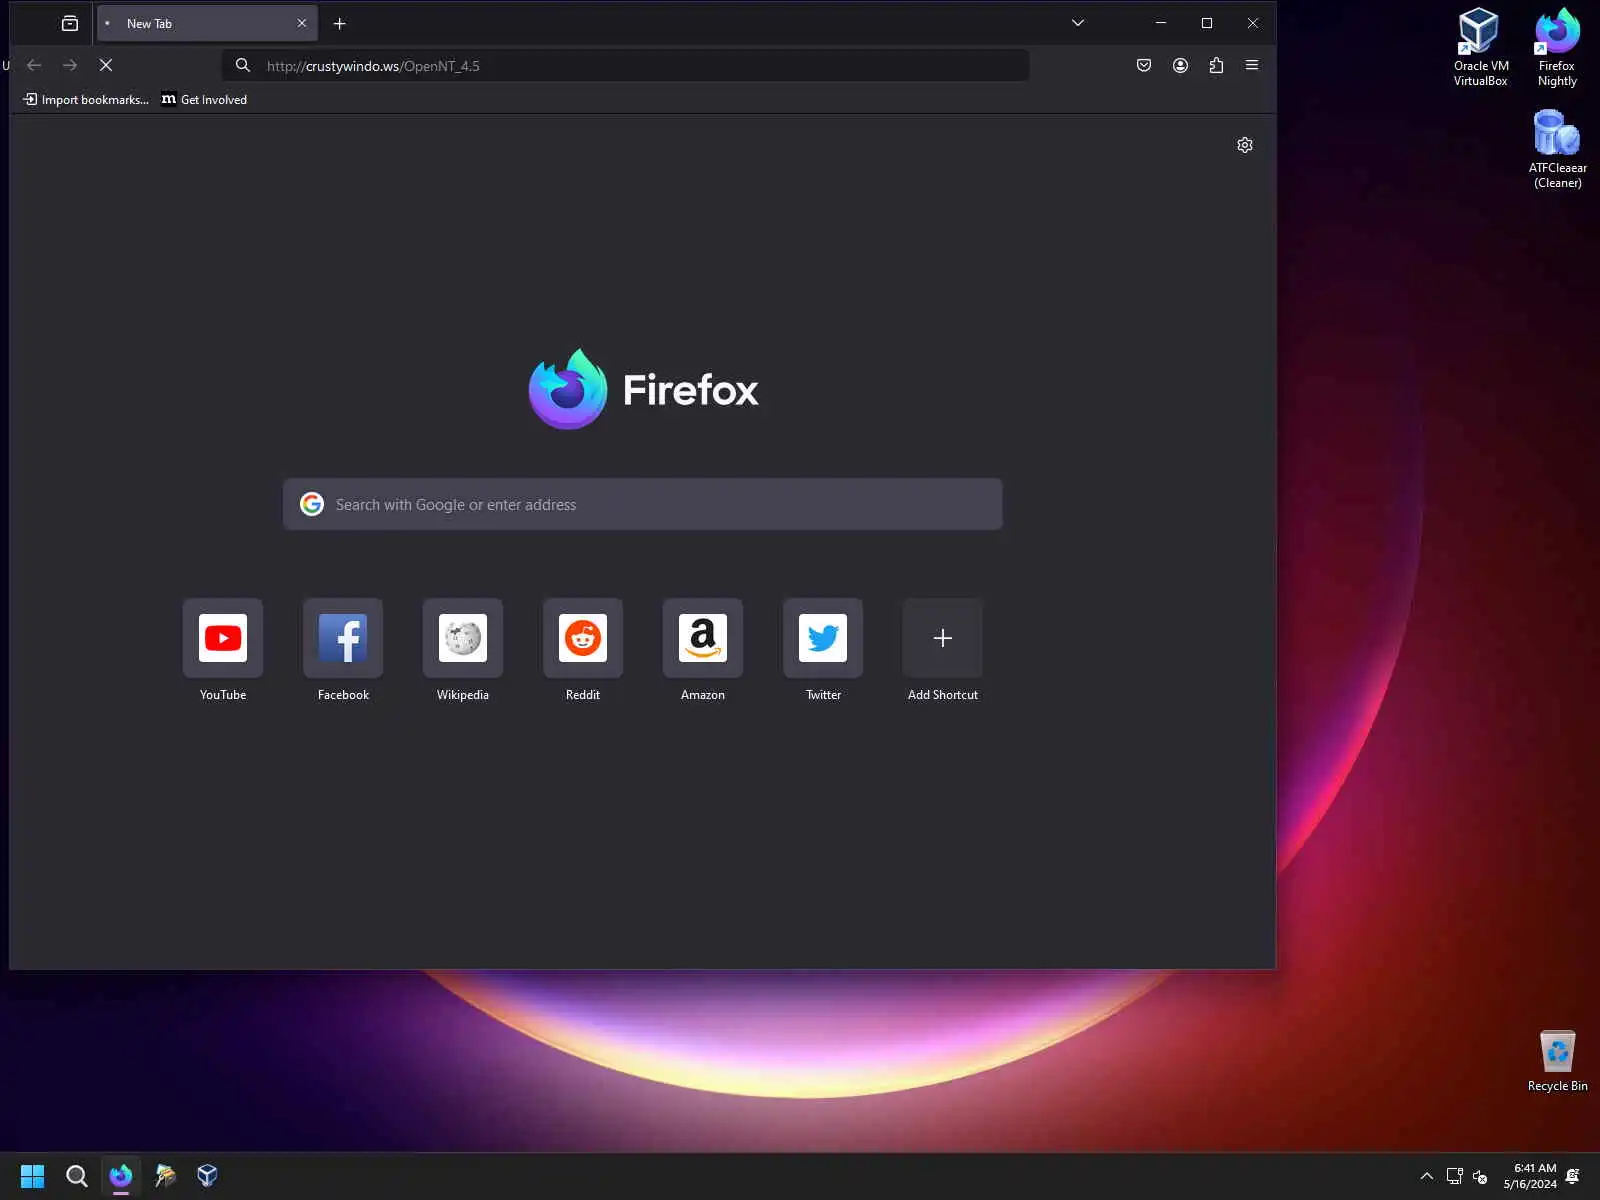Open the Save to Pocket icon
The width and height of the screenshot is (1600, 1200).
(1144, 65)
